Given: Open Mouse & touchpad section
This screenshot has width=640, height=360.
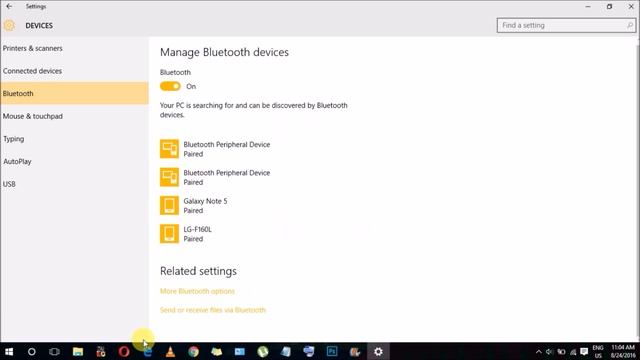Looking at the screenshot, I should click(x=33, y=116).
